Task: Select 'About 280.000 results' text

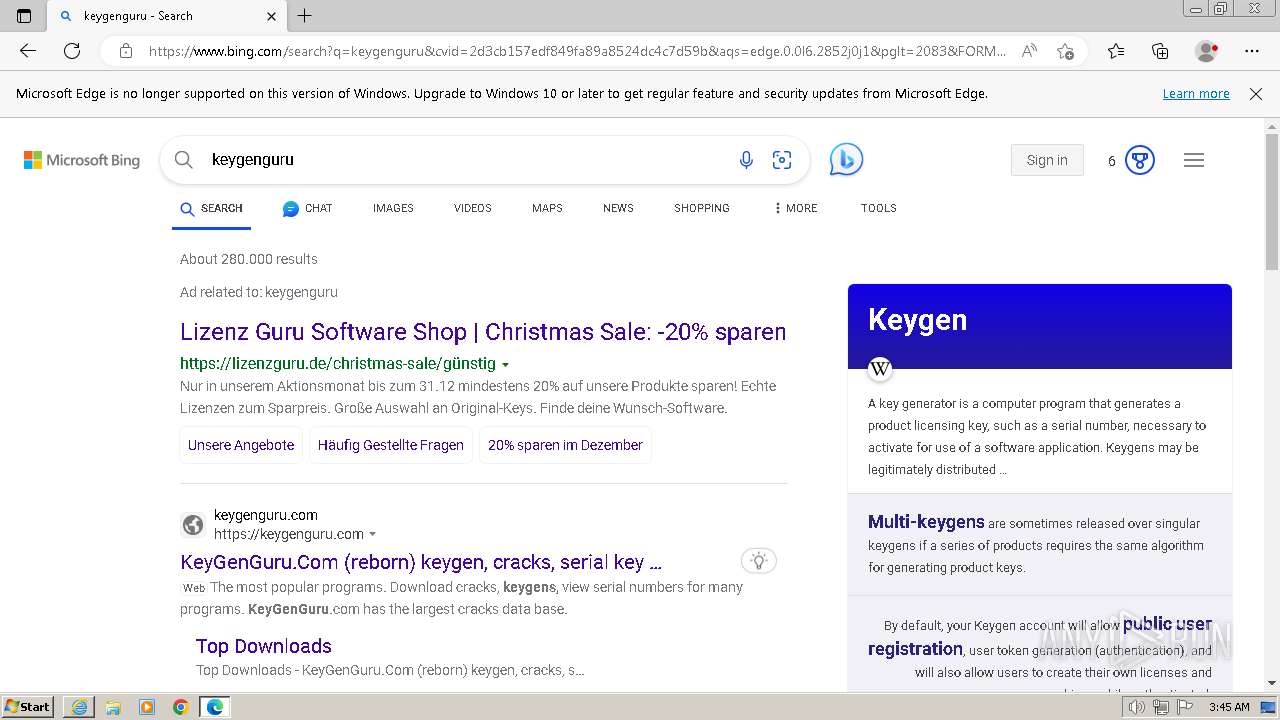Action: (x=249, y=259)
